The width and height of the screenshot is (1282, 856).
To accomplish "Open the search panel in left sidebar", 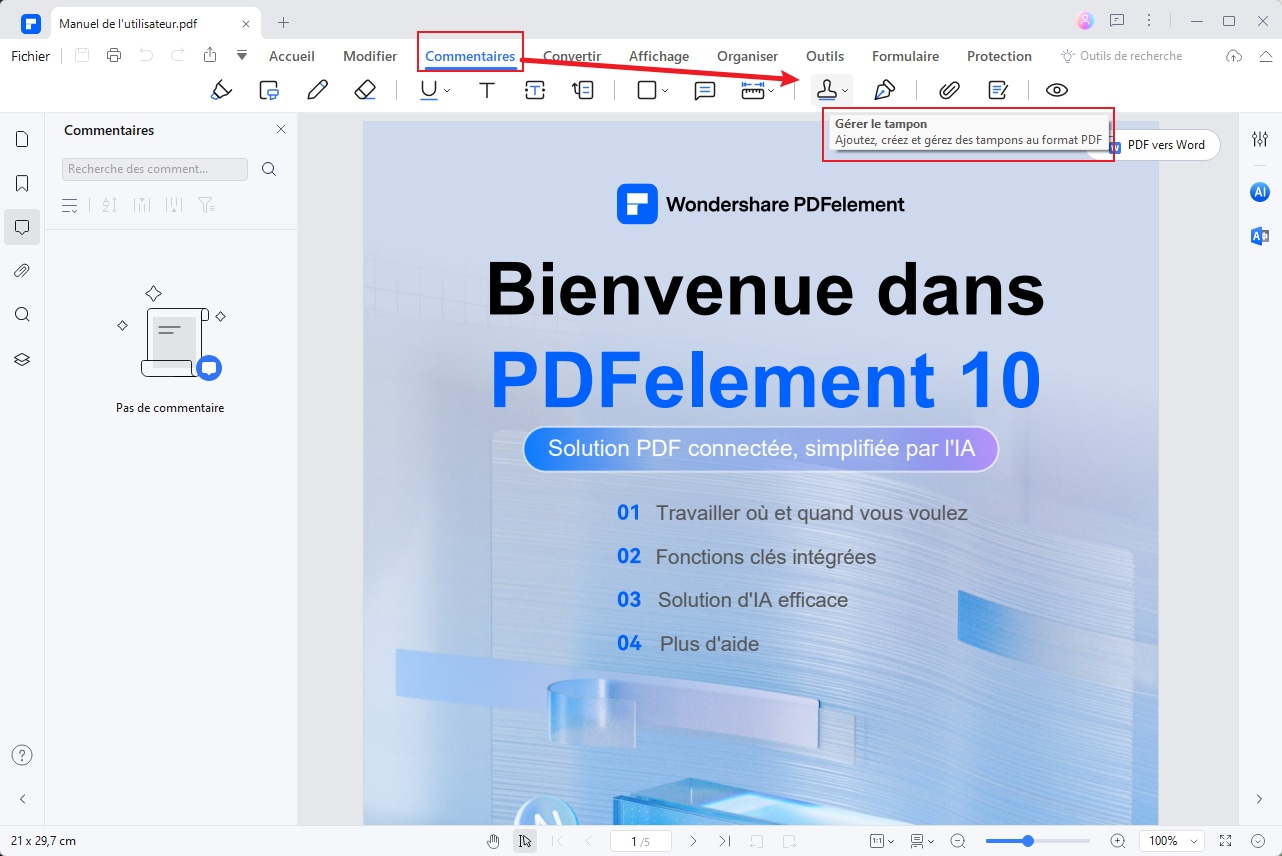I will (x=22, y=315).
